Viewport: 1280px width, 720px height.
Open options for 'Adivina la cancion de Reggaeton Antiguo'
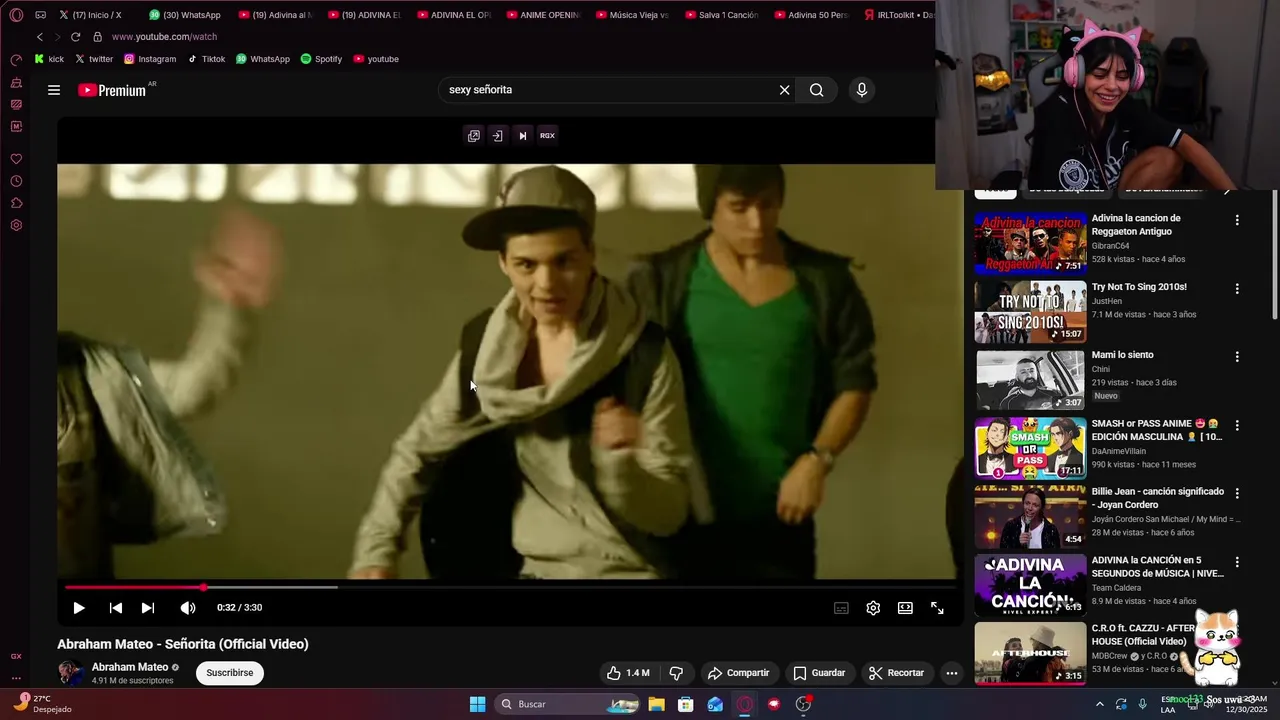point(1237,220)
